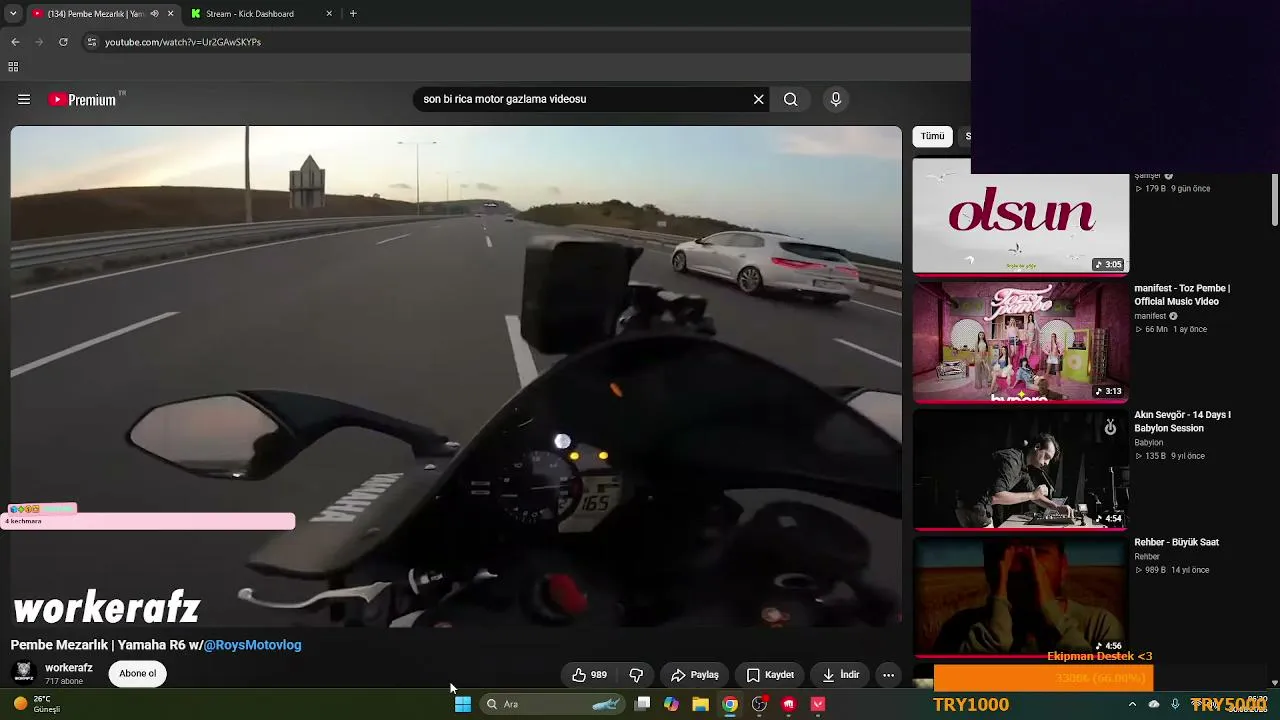Run the YouTube search with magnifier
The image size is (1280, 720).
(x=790, y=99)
